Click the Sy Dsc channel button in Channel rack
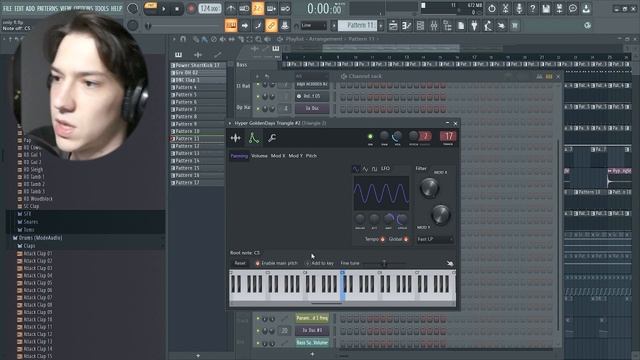The width and height of the screenshot is (640, 360). click(x=312, y=108)
